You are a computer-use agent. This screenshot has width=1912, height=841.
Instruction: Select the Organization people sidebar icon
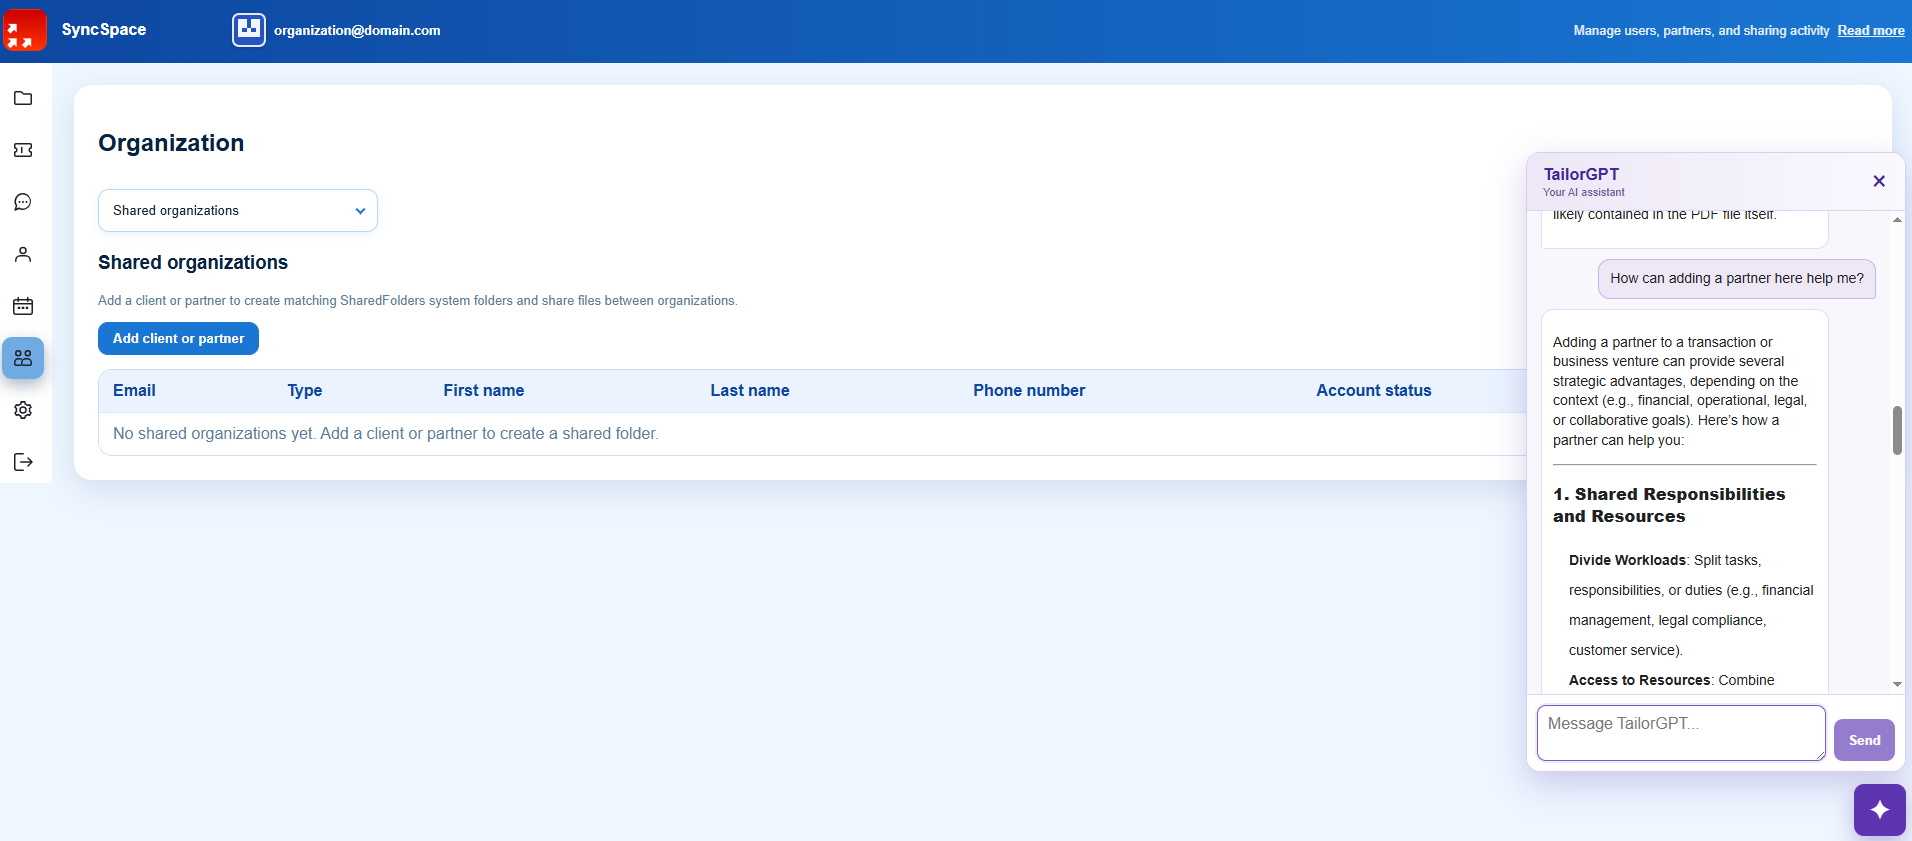(x=23, y=358)
